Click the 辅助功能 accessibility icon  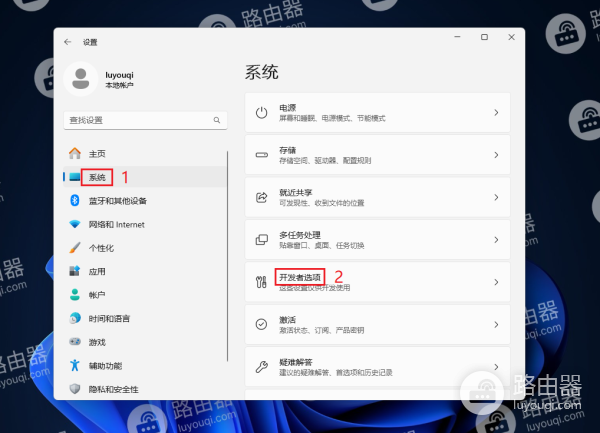(75, 365)
